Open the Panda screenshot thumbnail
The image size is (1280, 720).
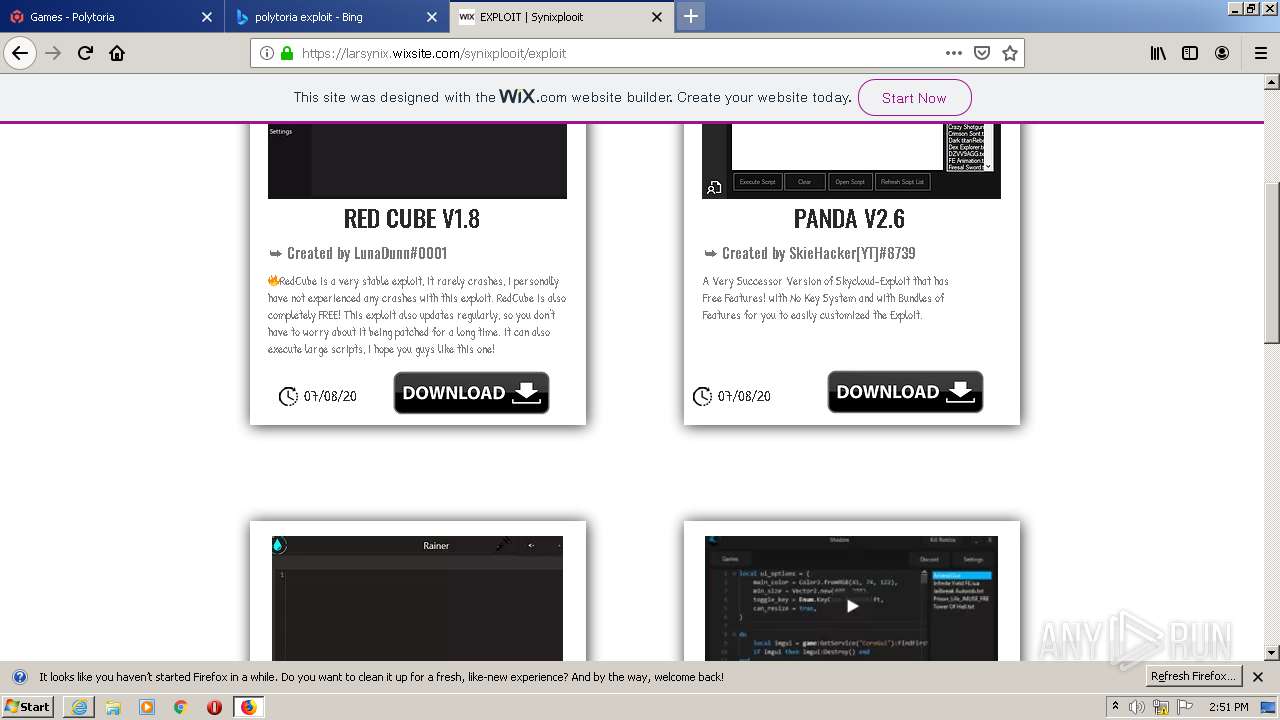[851, 160]
